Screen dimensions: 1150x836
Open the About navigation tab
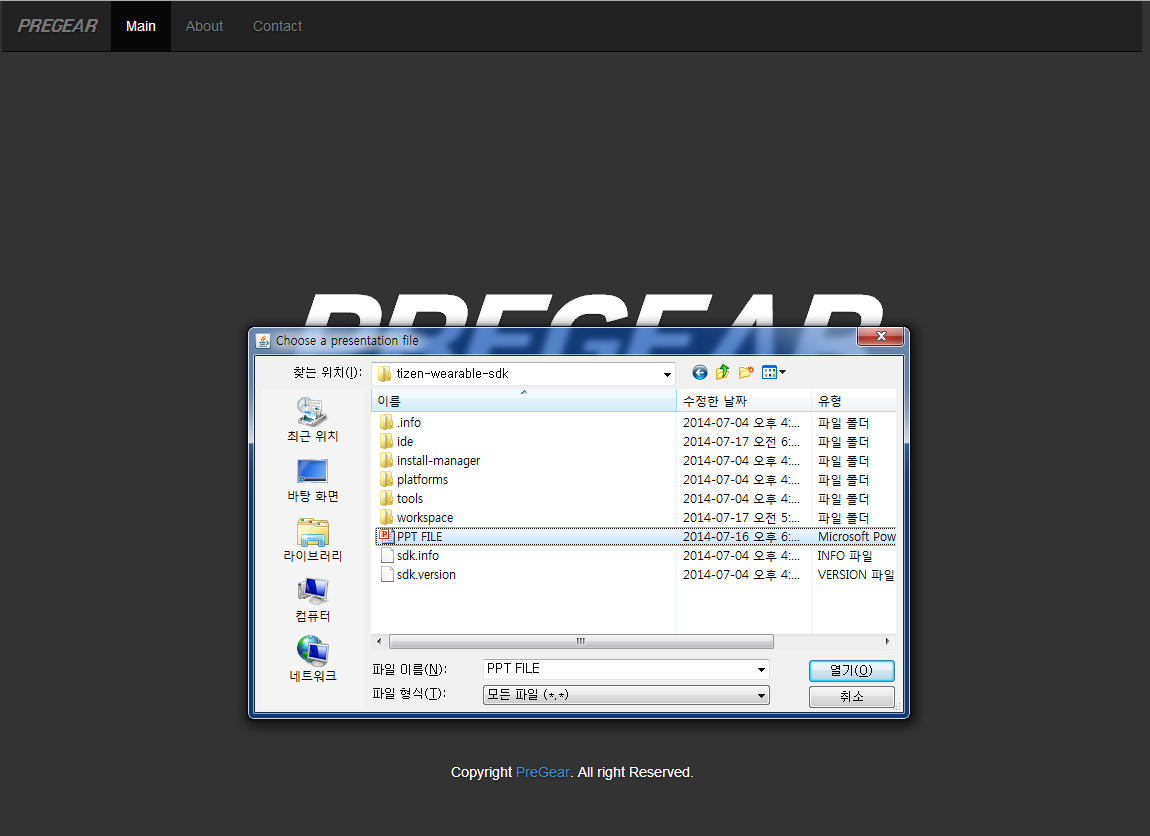204,26
